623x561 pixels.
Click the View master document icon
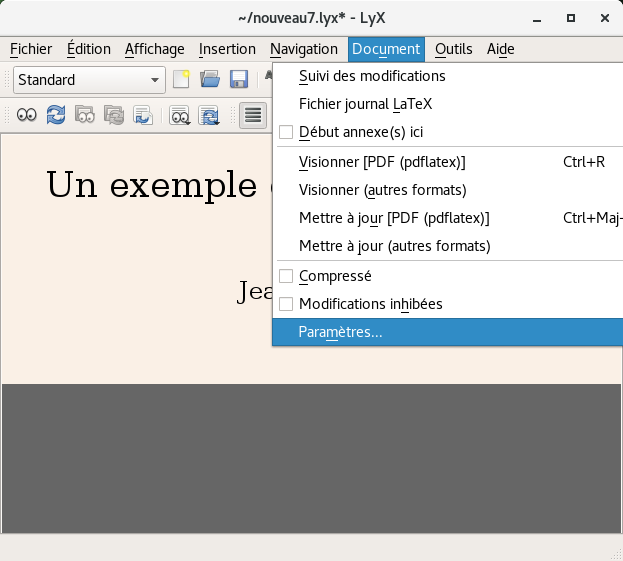[x=85, y=115]
